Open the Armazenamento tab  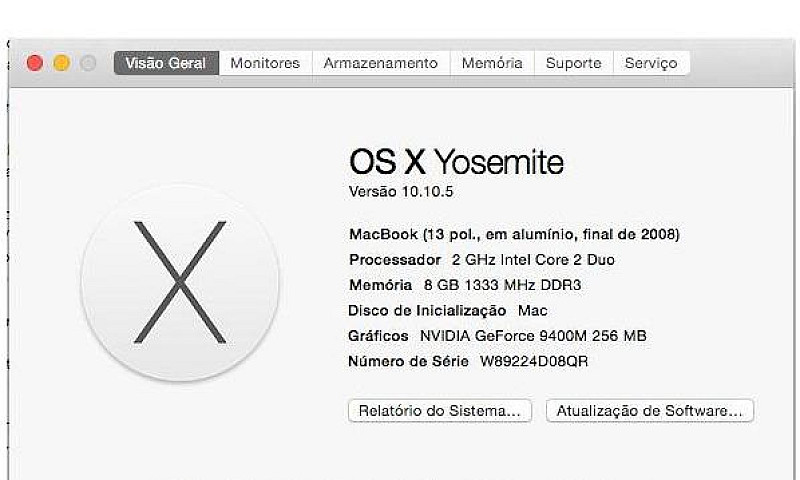point(381,63)
